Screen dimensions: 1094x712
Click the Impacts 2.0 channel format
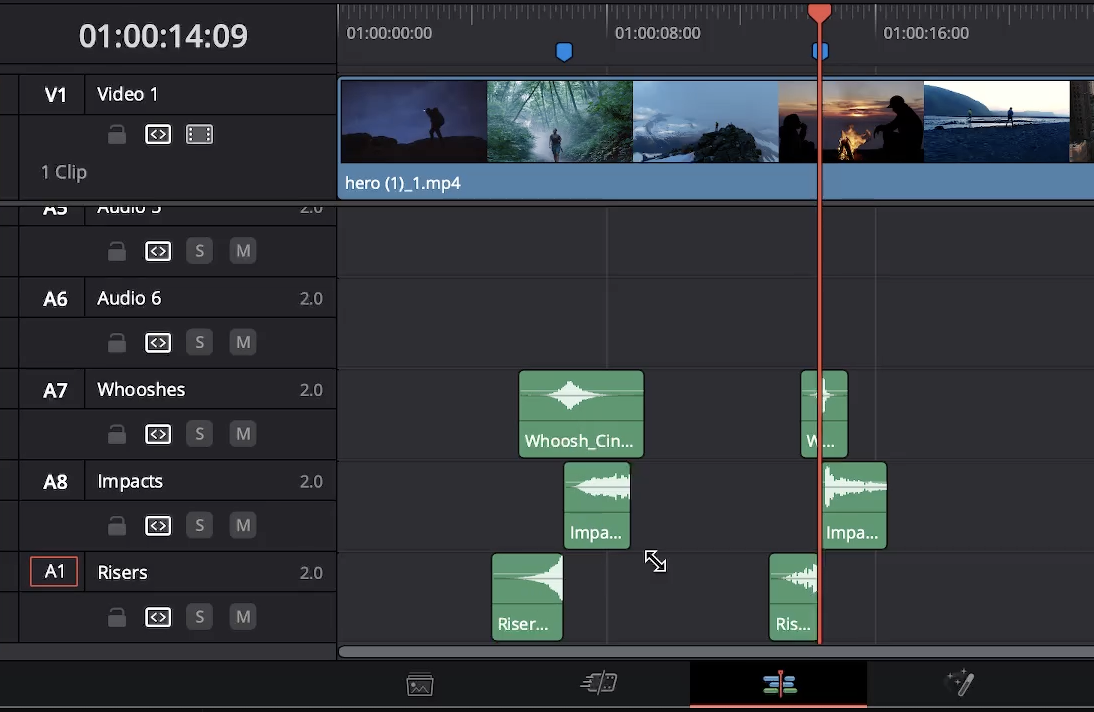pos(311,481)
